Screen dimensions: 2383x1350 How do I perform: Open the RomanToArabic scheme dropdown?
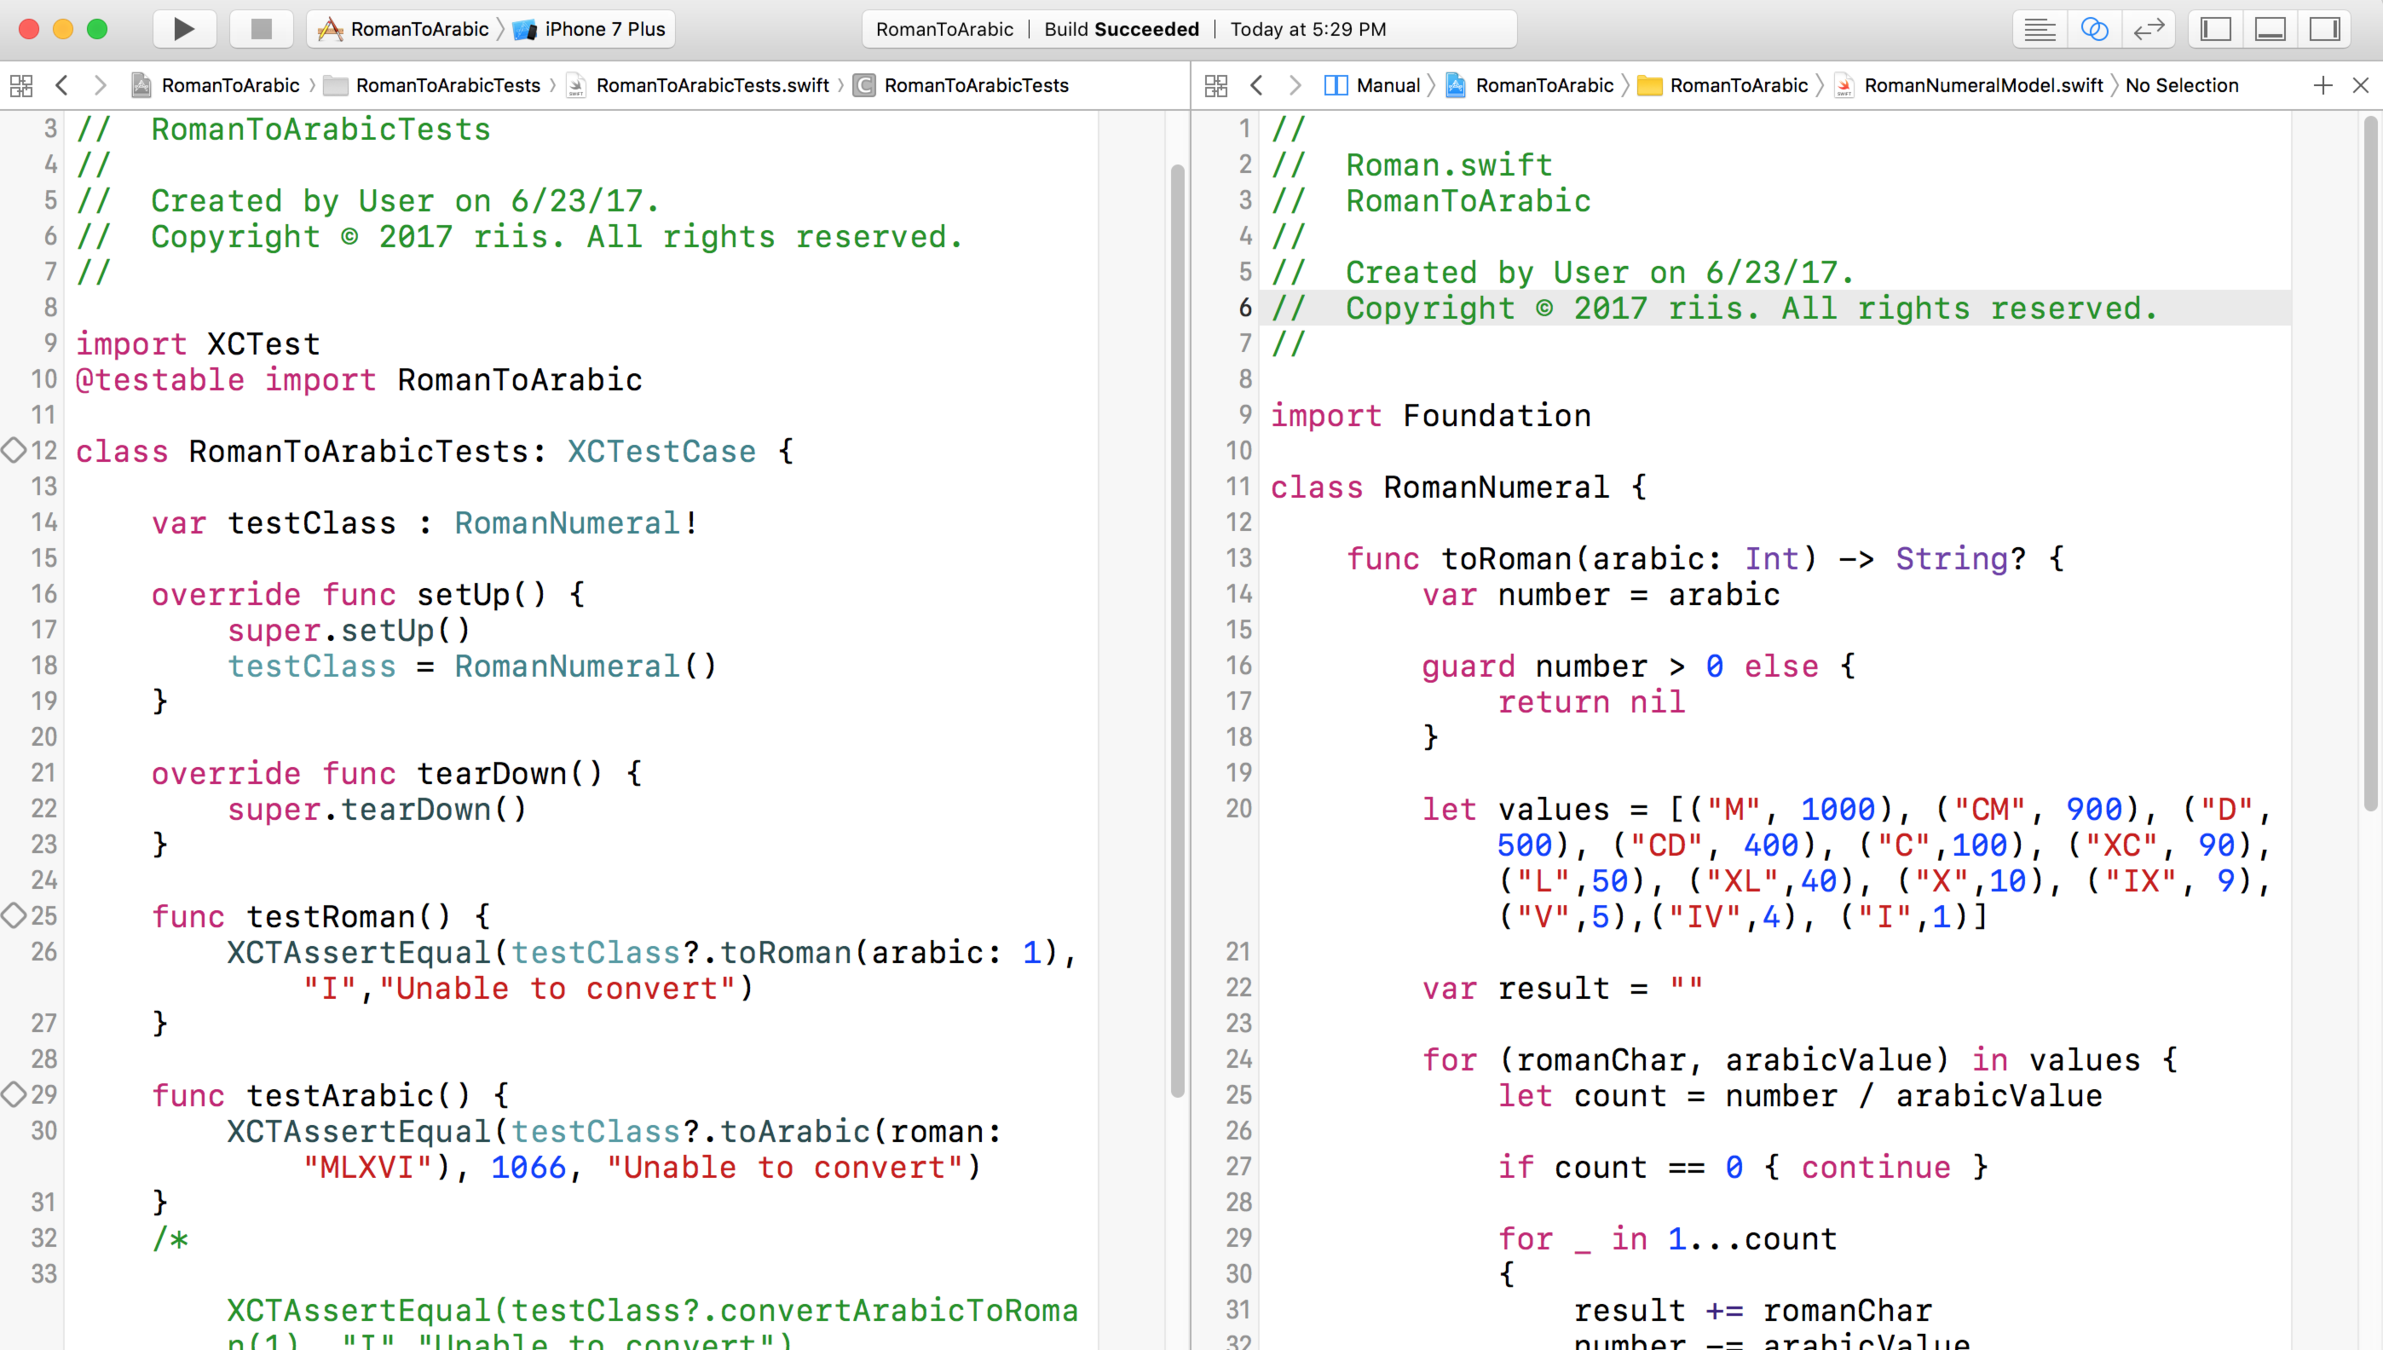418,29
